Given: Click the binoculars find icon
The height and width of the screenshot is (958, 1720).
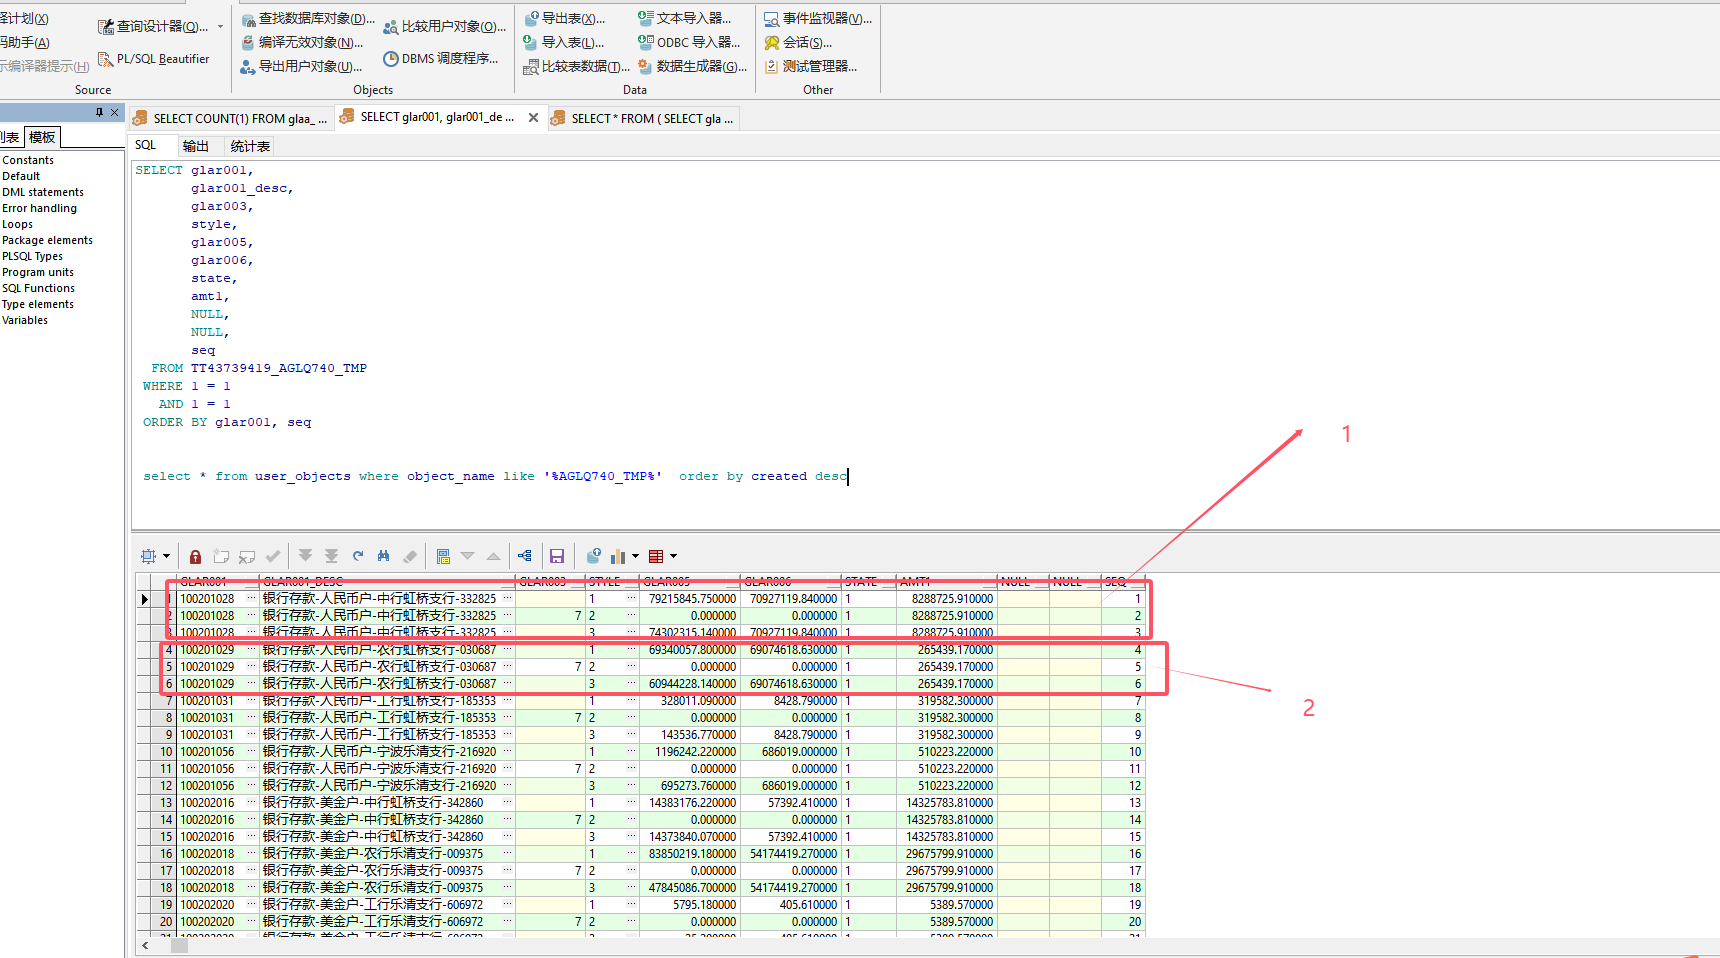Looking at the screenshot, I should click(x=383, y=556).
